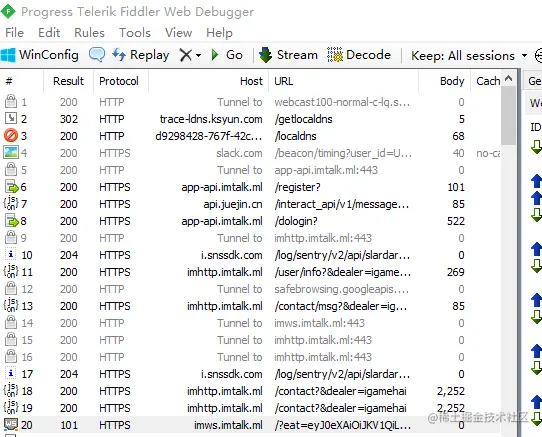Select session 15 lock icon

(11, 339)
